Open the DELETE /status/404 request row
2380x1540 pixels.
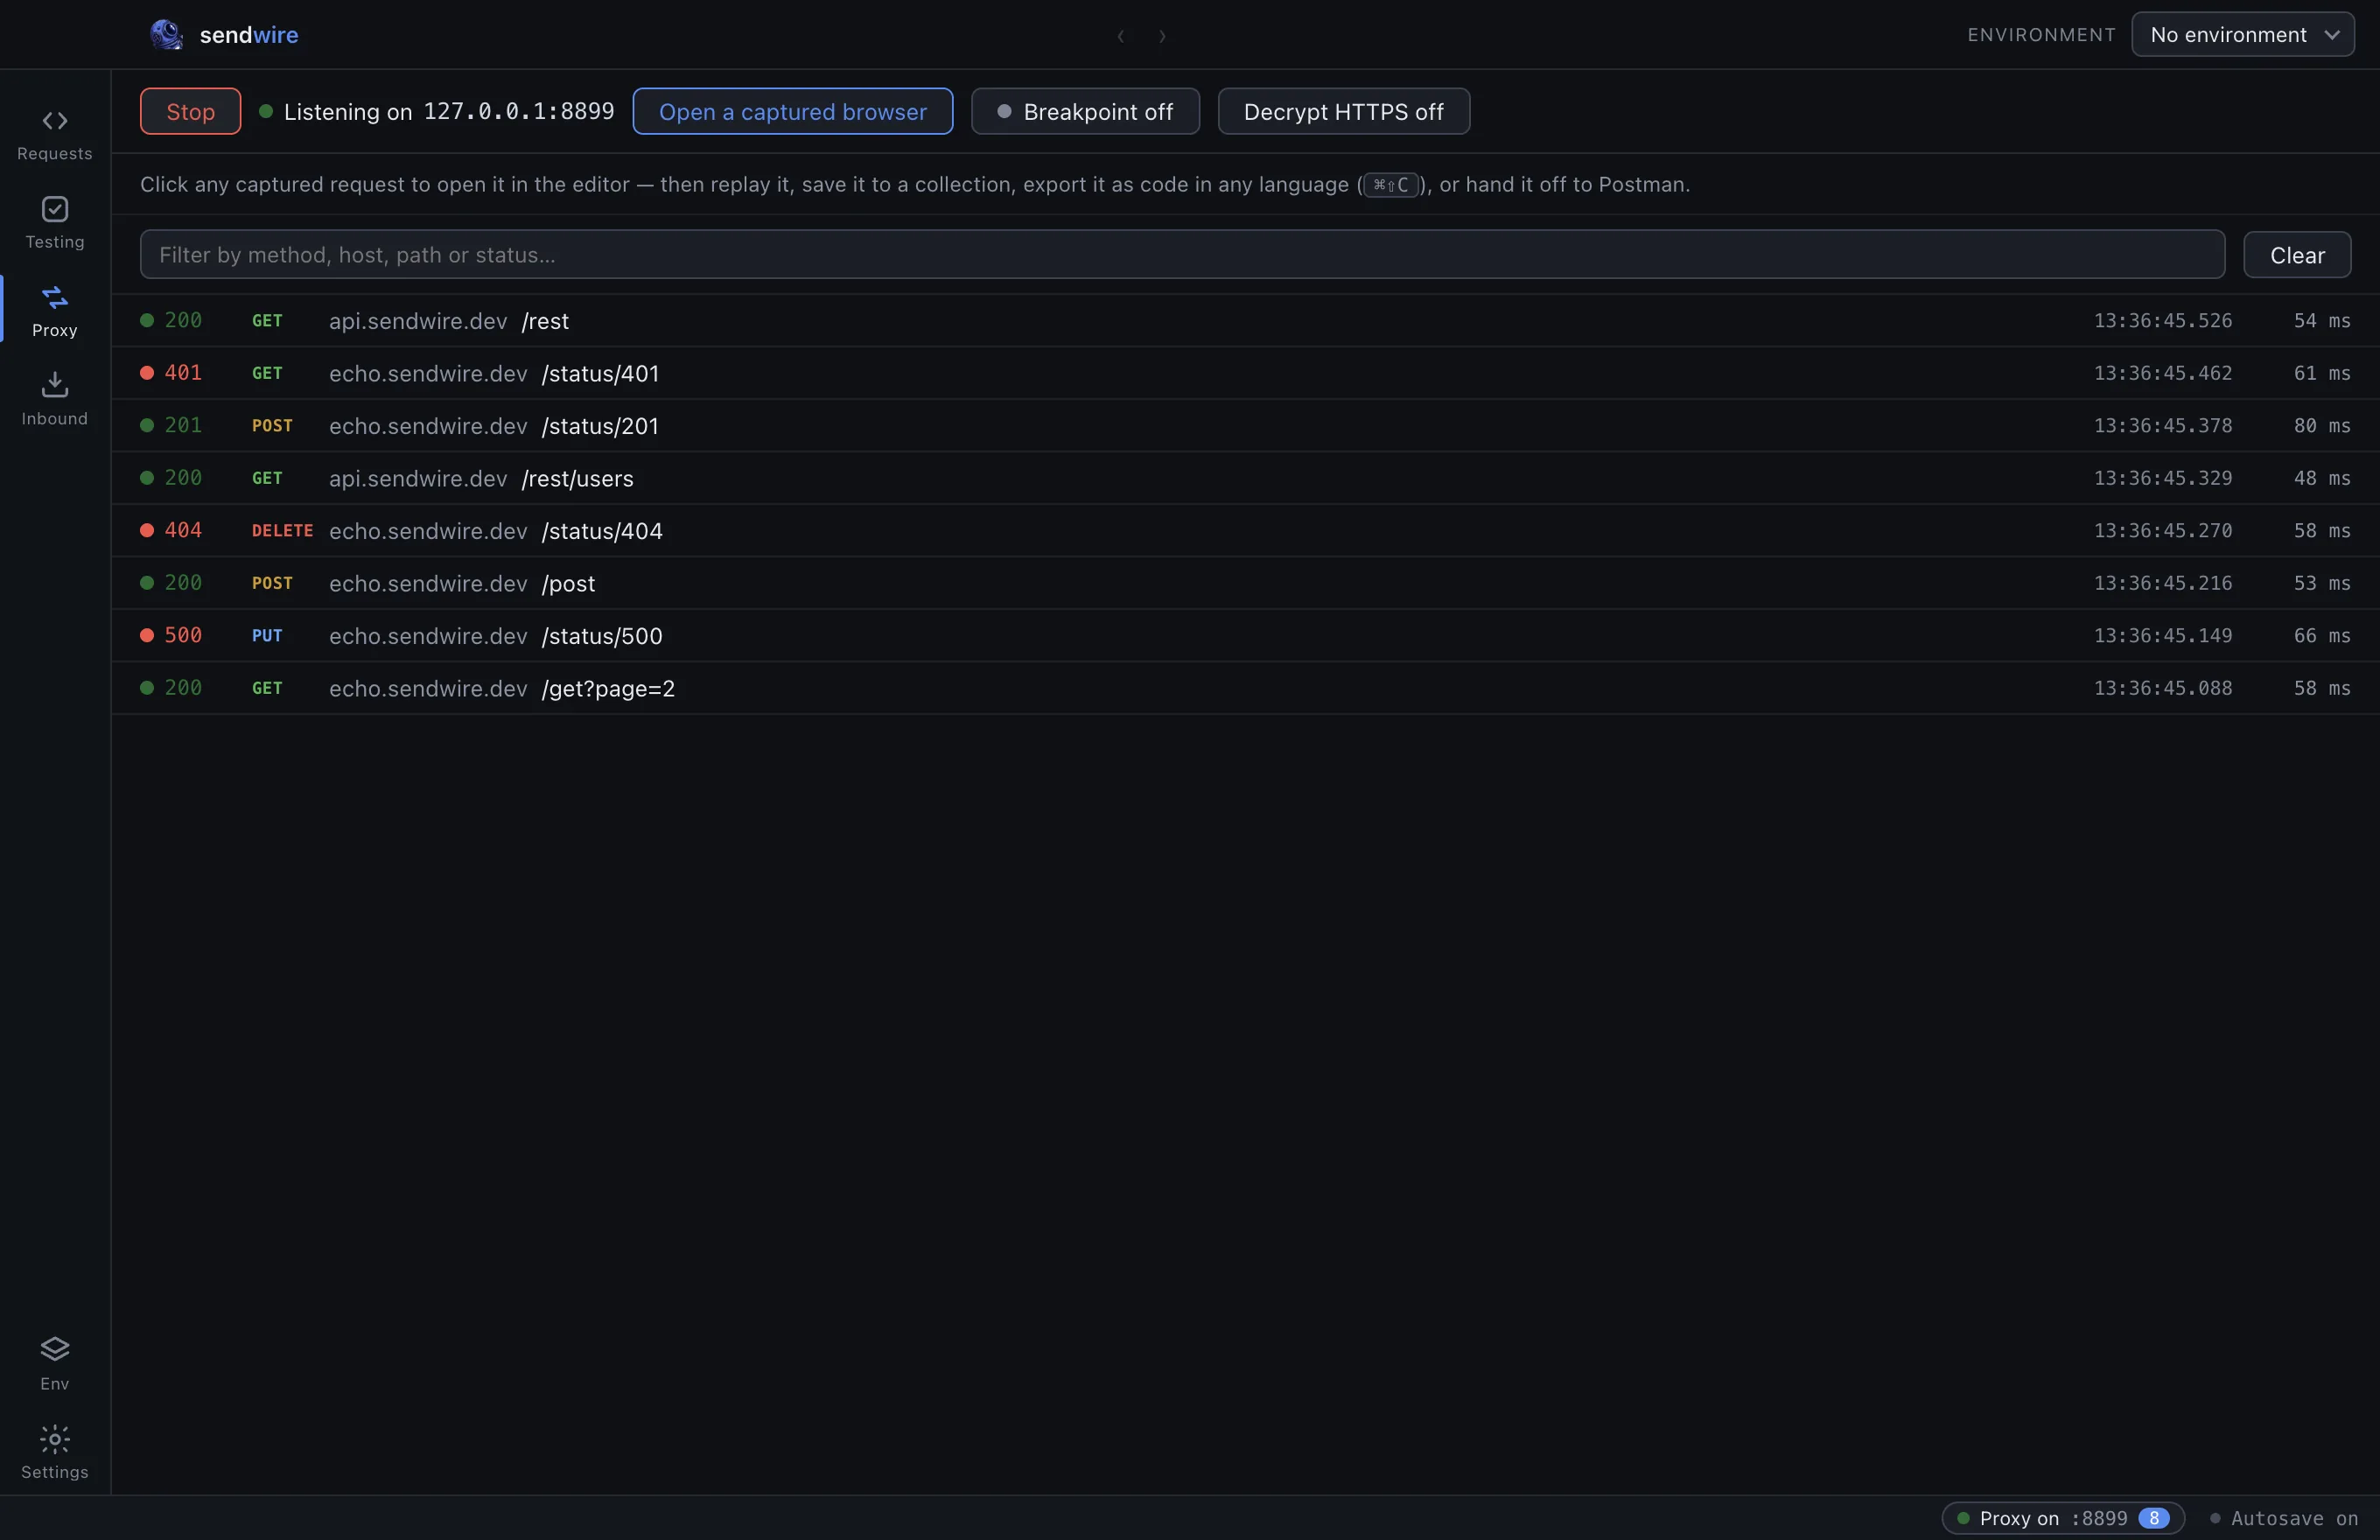point(1245,531)
